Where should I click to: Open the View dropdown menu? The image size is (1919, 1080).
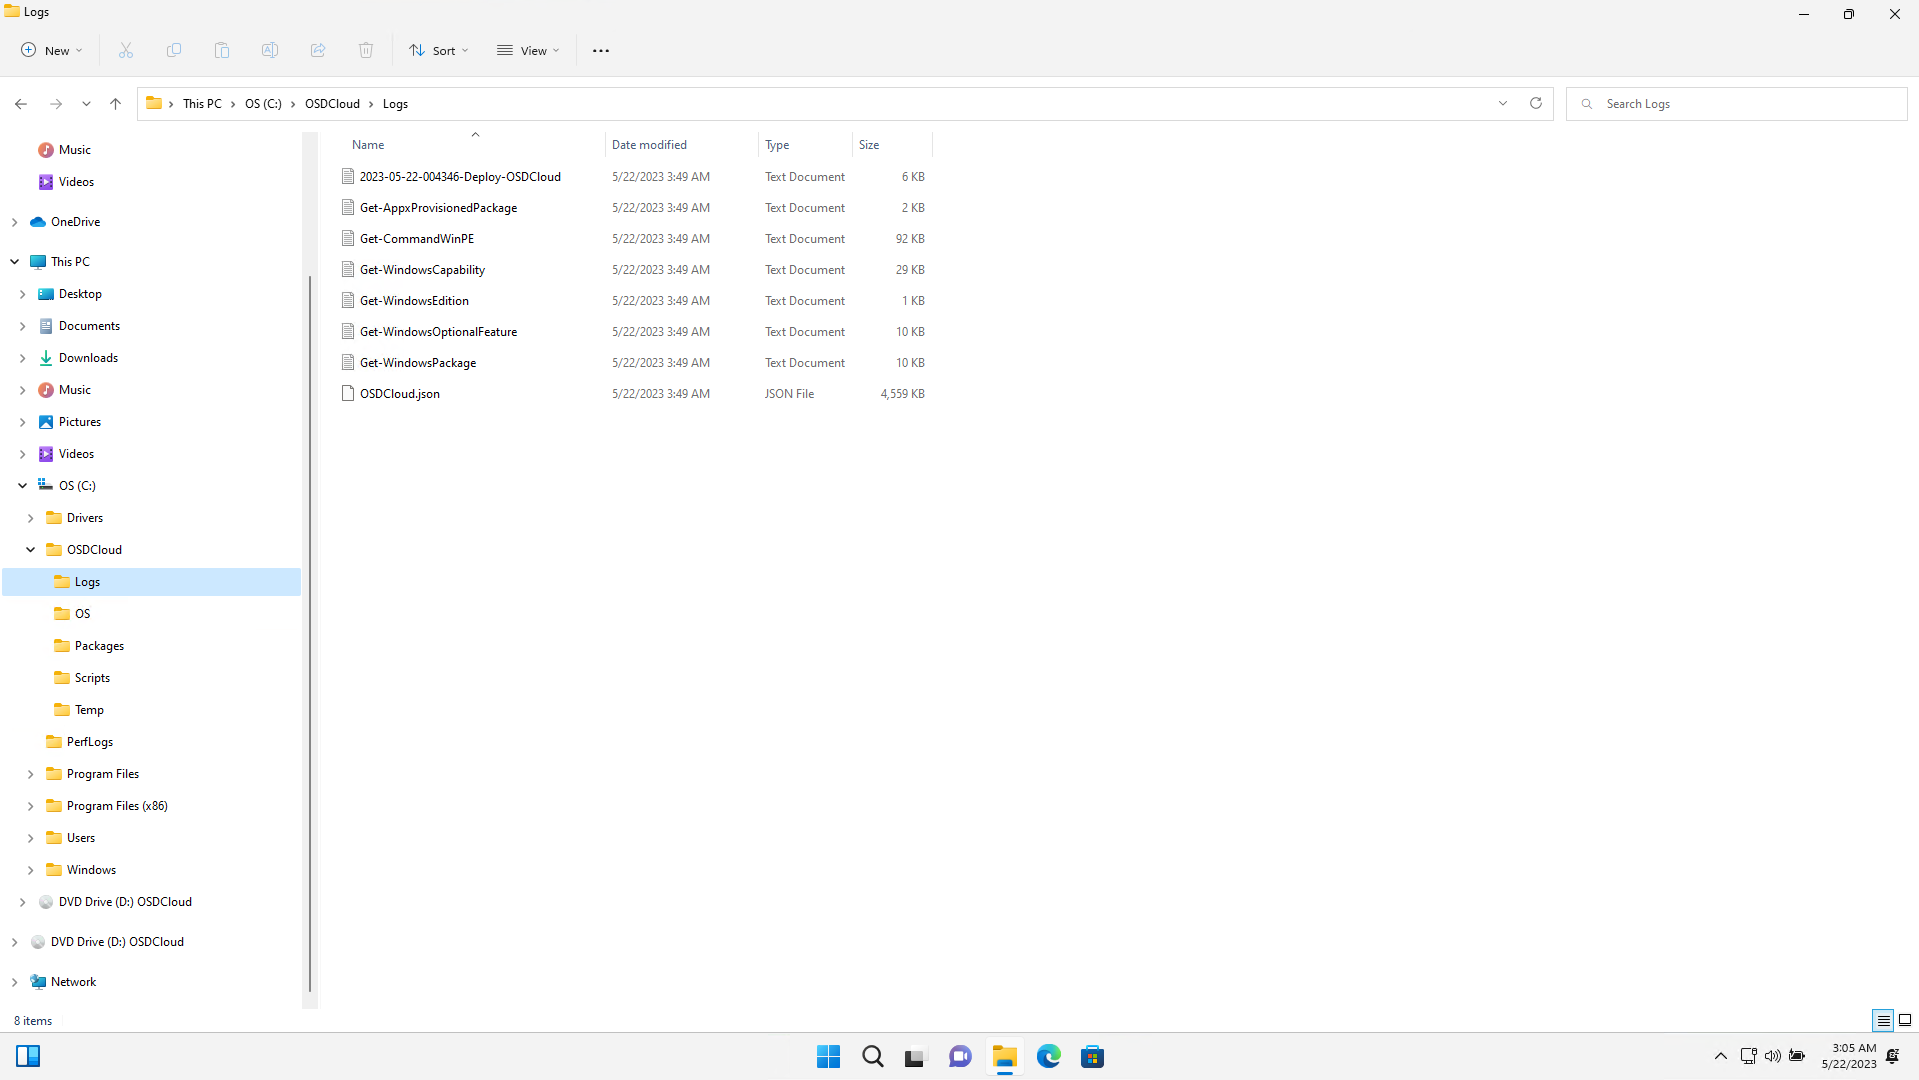click(x=528, y=50)
